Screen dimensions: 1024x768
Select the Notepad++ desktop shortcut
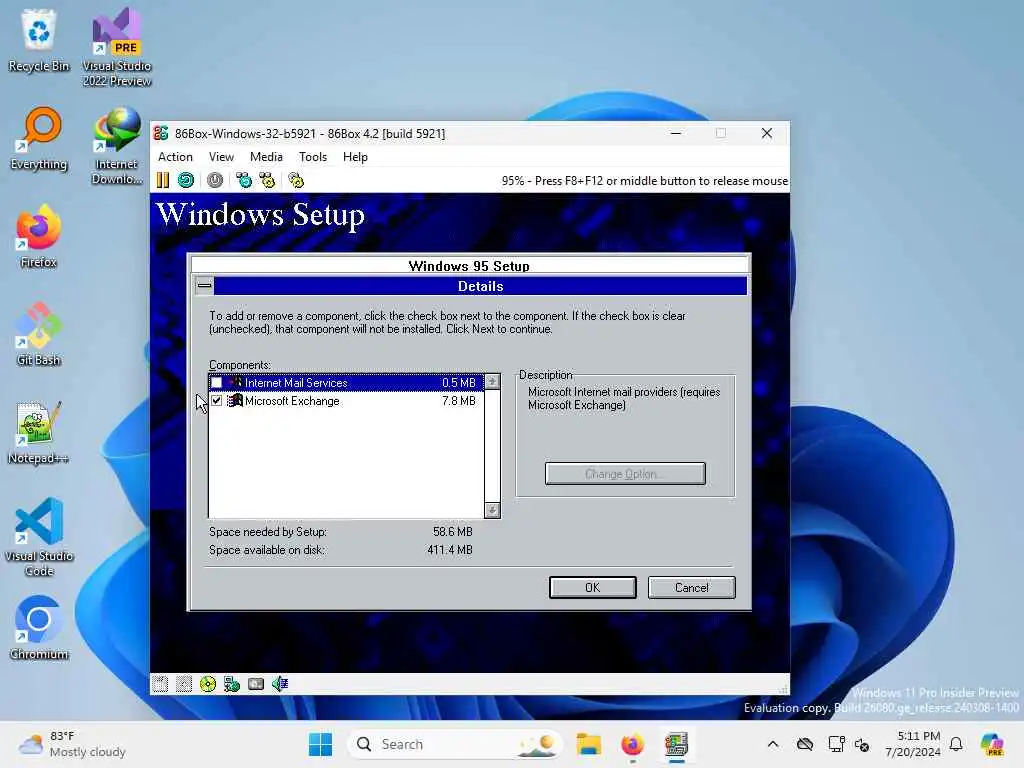[x=39, y=432]
